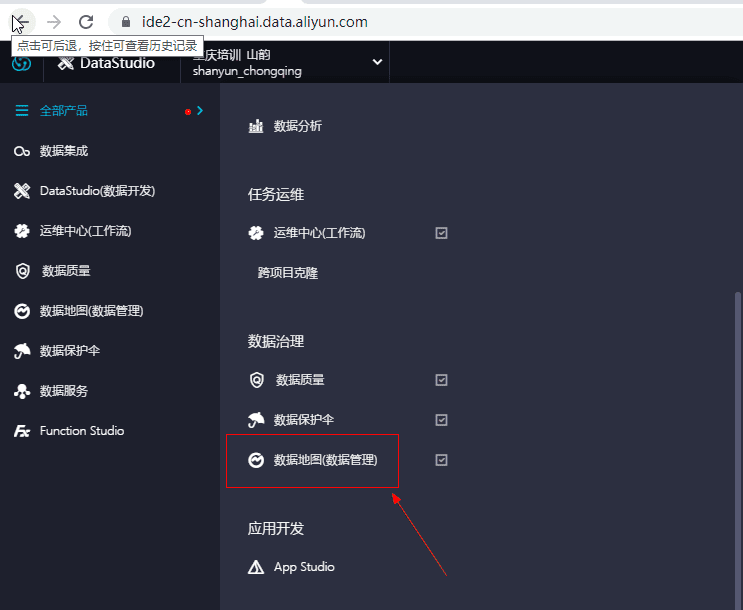This screenshot has width=743, height=610.
Task: Click the DataWorks logo icon
Action: tap(22, 63)
